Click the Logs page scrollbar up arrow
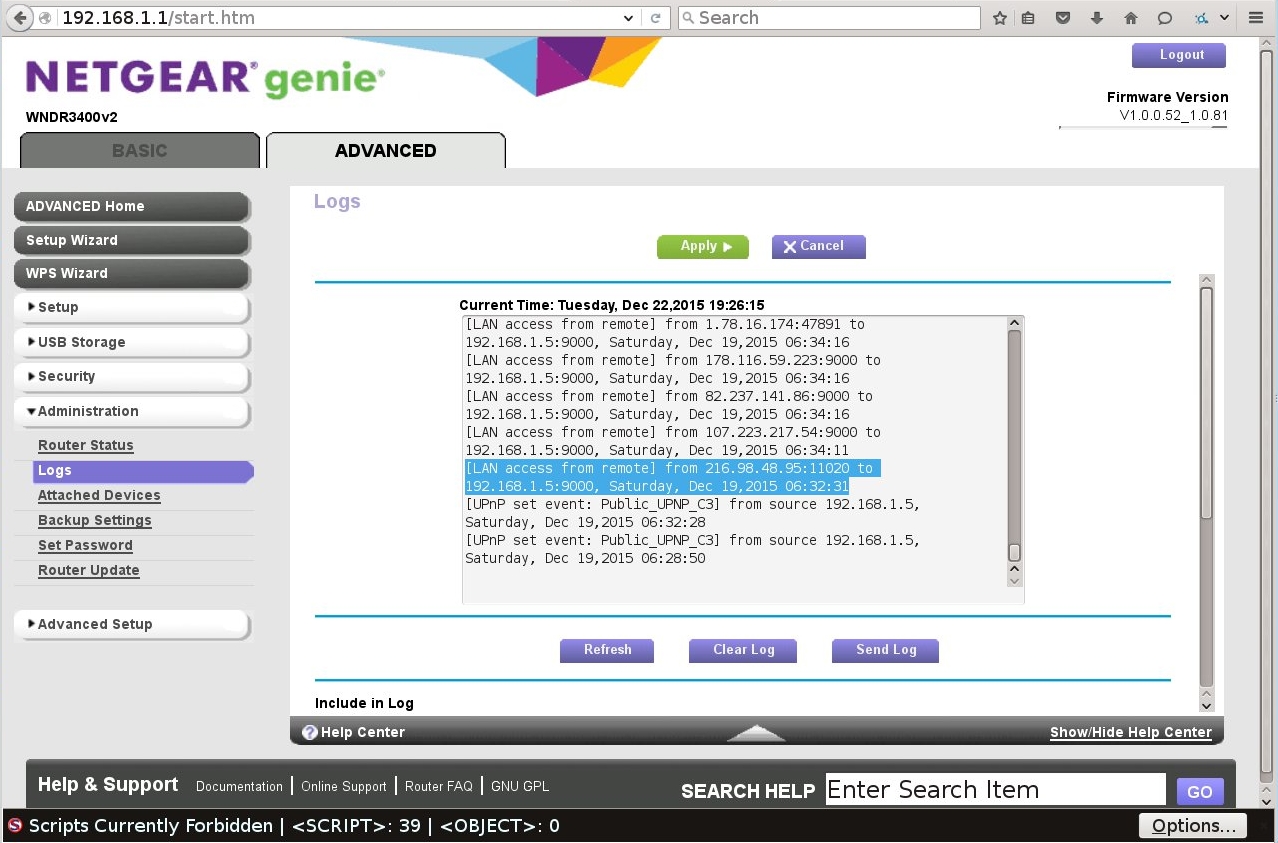Screen dimensions: 1278x843 click(x=1206, y=281)
